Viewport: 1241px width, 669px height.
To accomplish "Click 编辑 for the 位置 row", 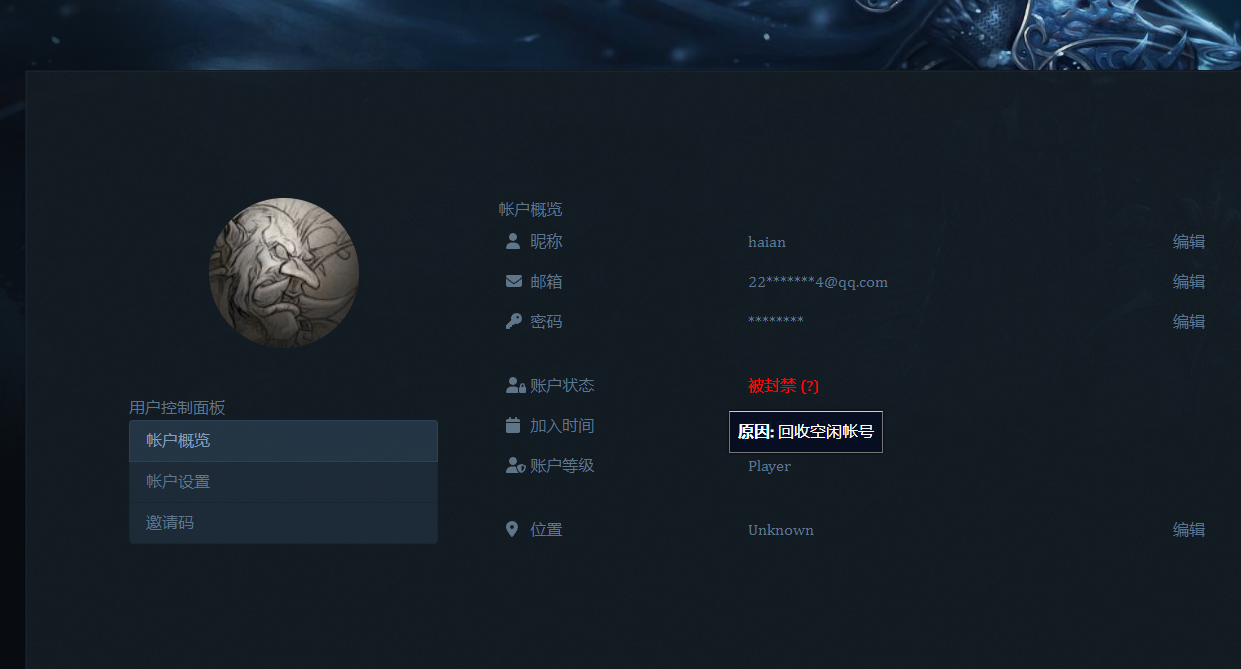I will [x=1189, y=529].
